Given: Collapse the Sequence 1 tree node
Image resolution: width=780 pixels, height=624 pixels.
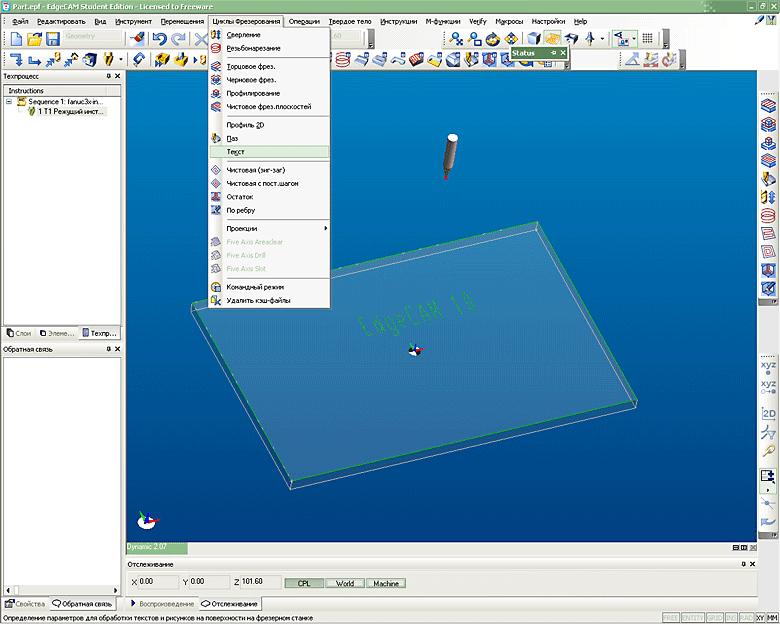Looking at the screenshot, I should (x=9, y=102).
